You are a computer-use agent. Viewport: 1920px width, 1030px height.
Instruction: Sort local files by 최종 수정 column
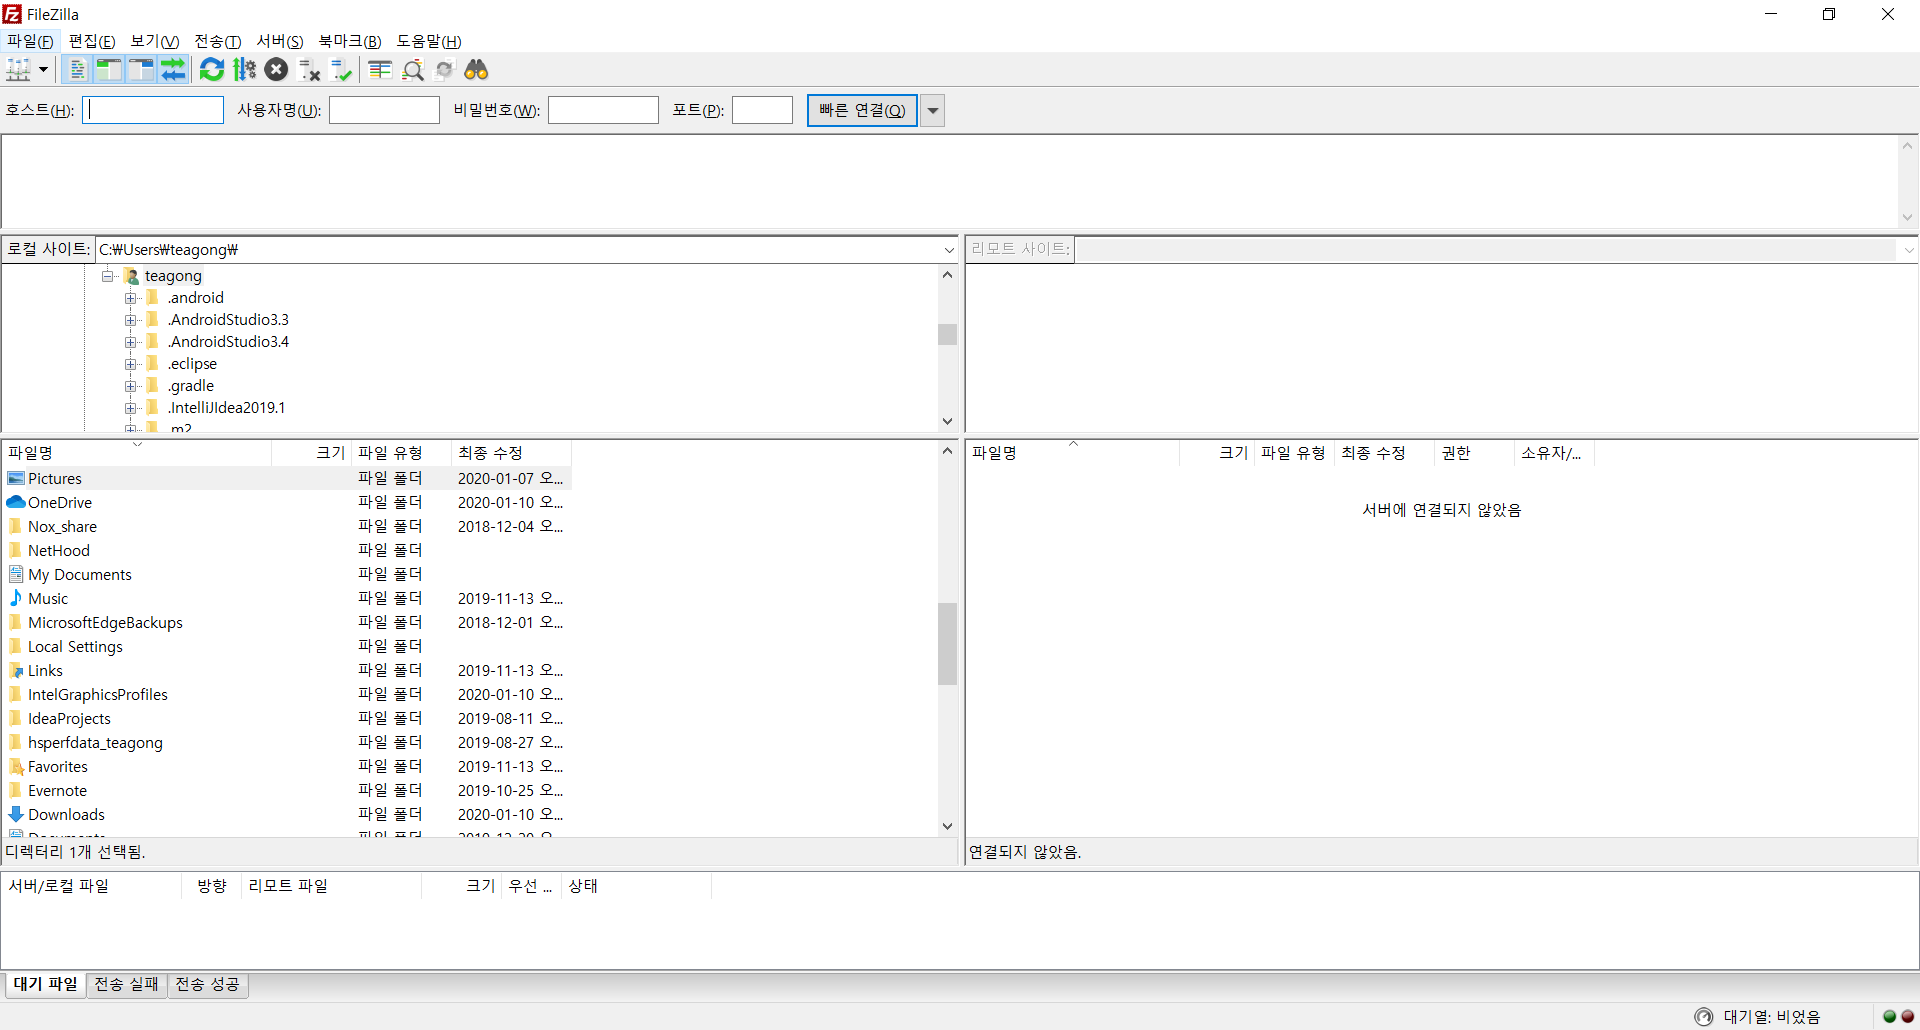pyautogui.click(x=511, y=453)
